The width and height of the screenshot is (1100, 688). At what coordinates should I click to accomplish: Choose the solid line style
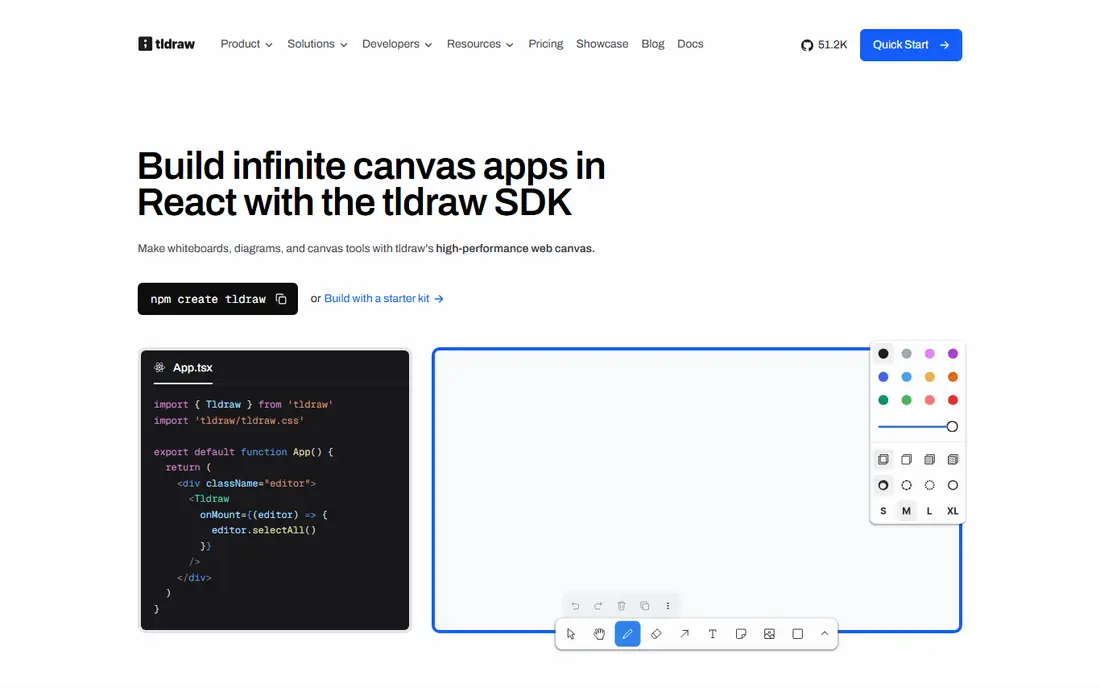click(x=953, y=485)
